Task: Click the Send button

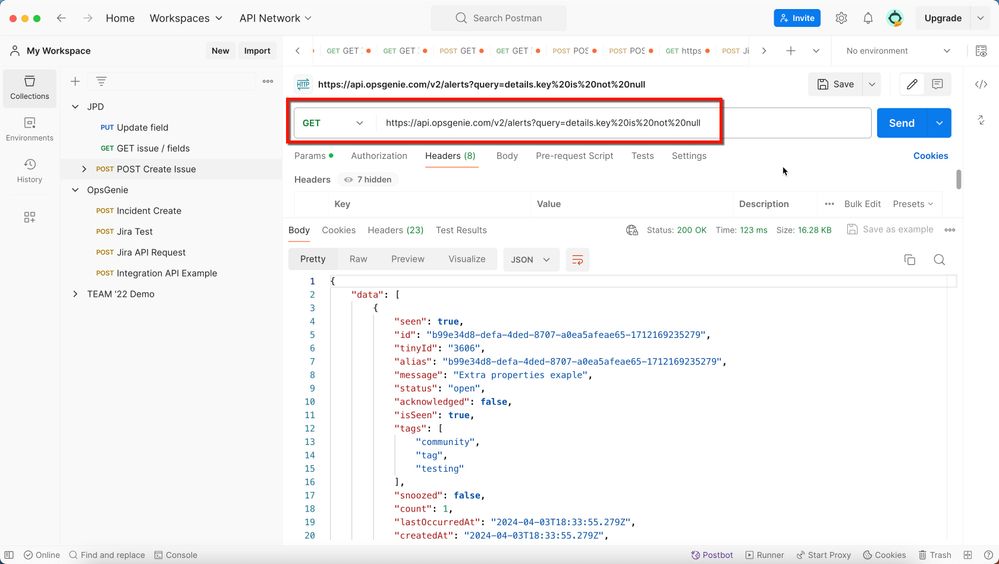Action: coord(902,123)
